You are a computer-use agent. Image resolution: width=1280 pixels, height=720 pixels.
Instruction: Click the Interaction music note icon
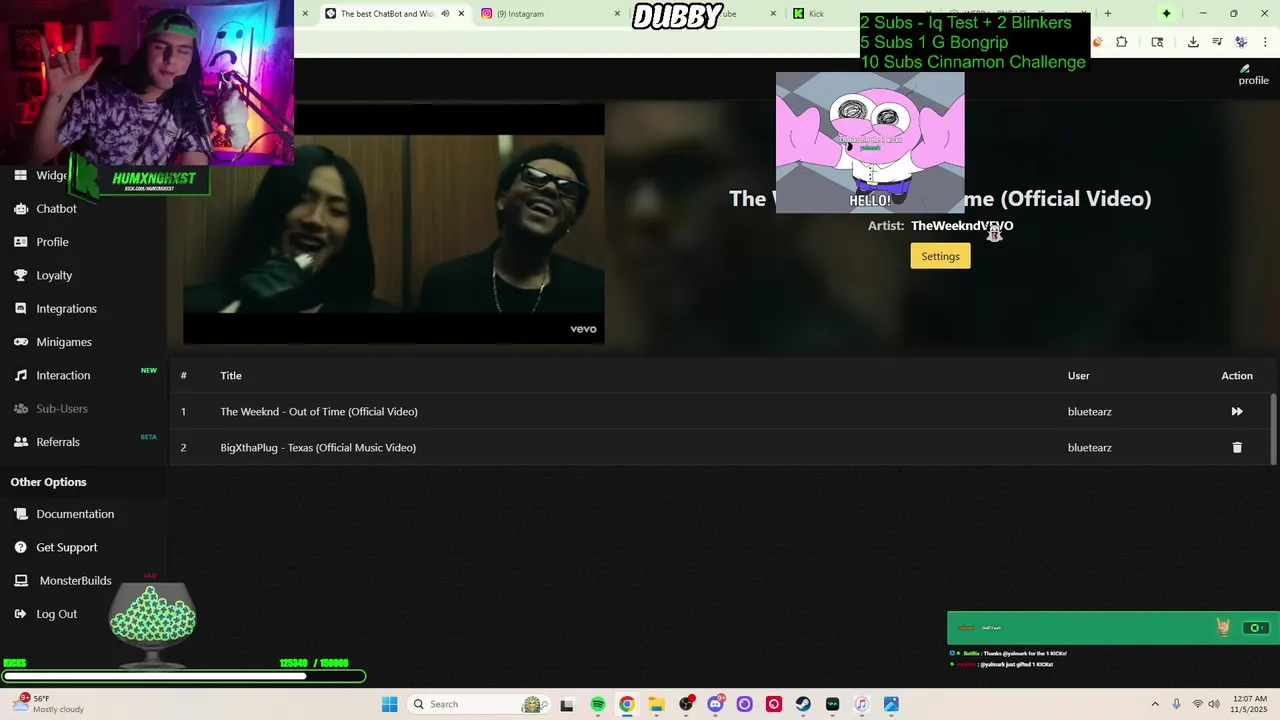(20, 375)
